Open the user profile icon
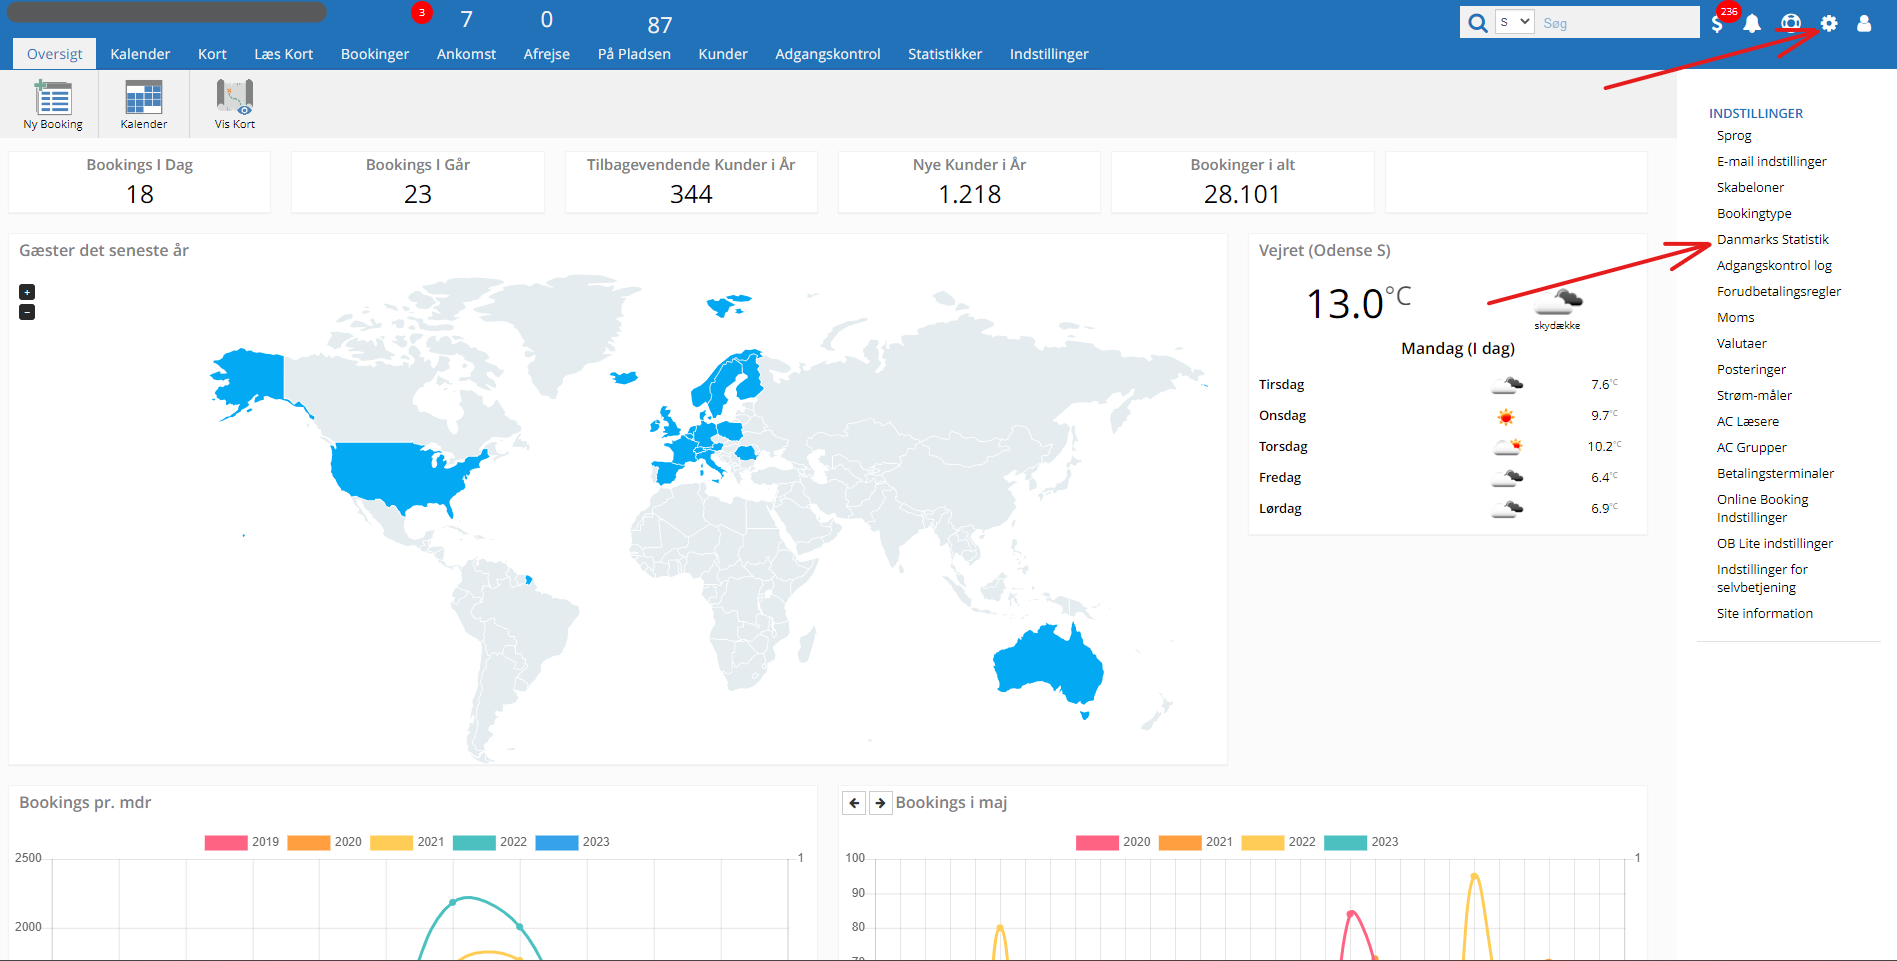The height and width of the screenshot is (961, 1897). coord(1864,23)
